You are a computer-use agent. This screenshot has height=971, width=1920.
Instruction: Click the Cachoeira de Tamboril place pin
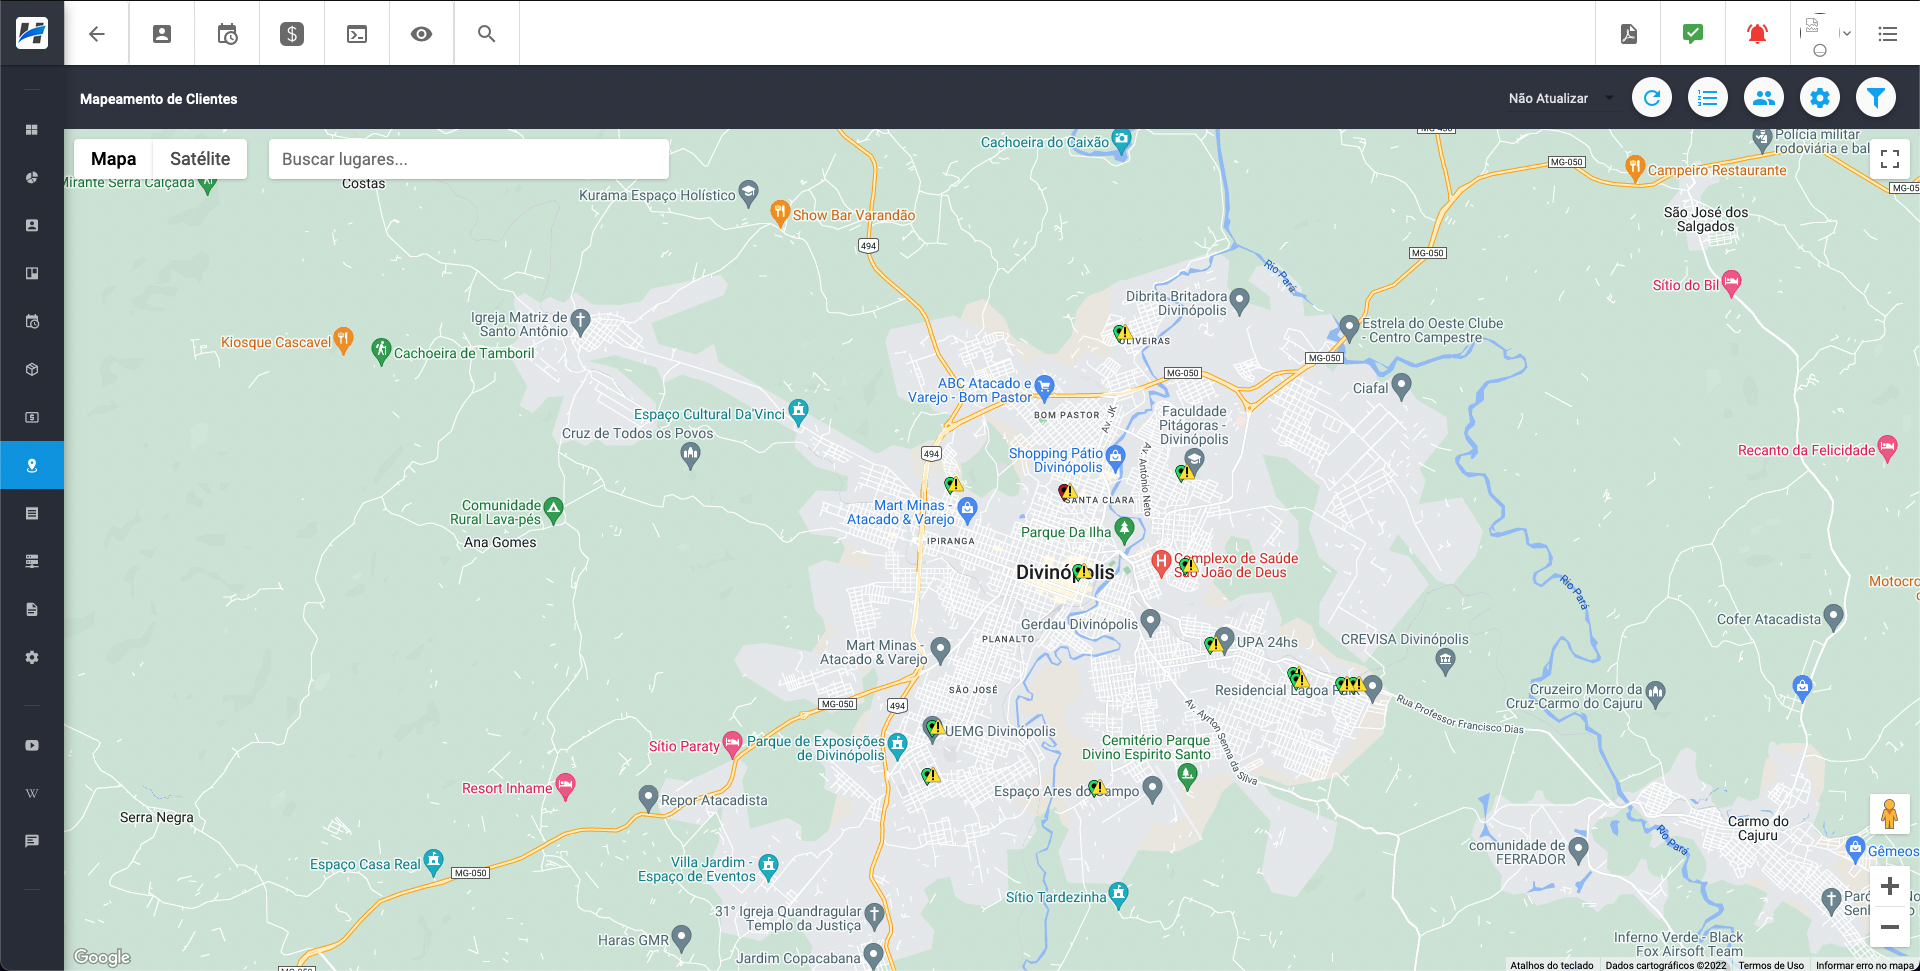tap(381, 350)
